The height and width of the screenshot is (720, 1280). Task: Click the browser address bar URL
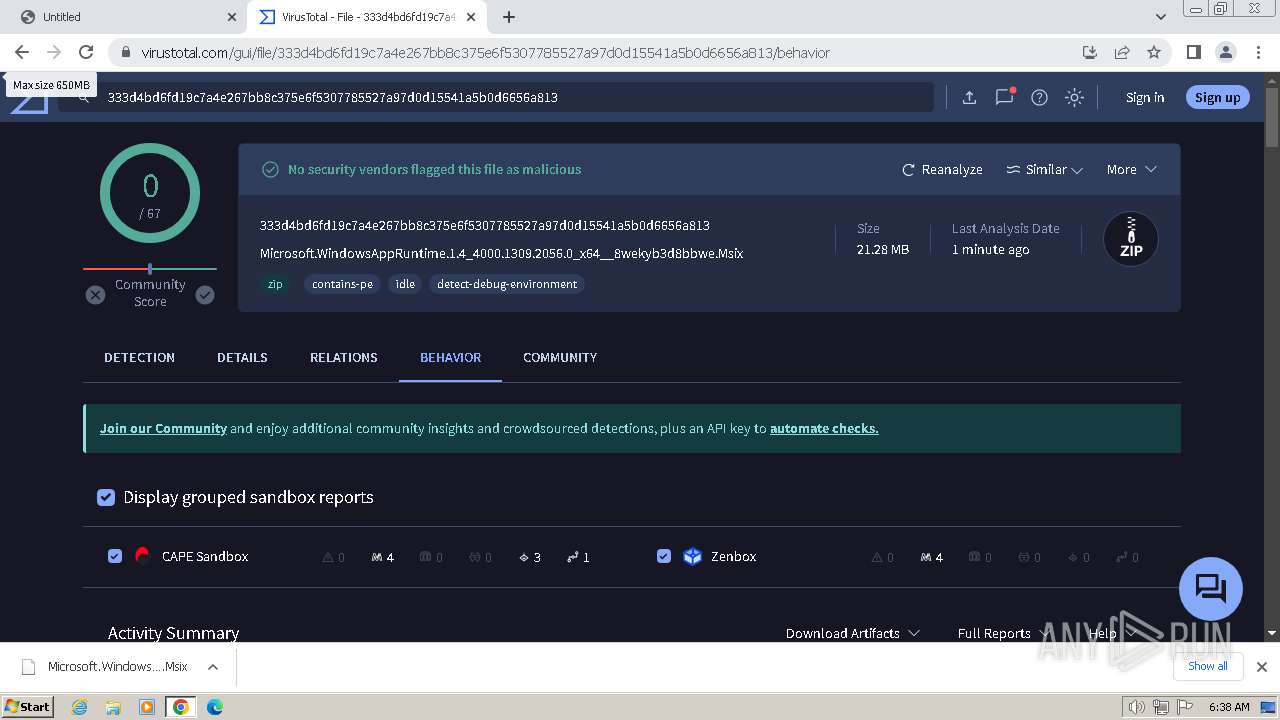tap(485, 52)
